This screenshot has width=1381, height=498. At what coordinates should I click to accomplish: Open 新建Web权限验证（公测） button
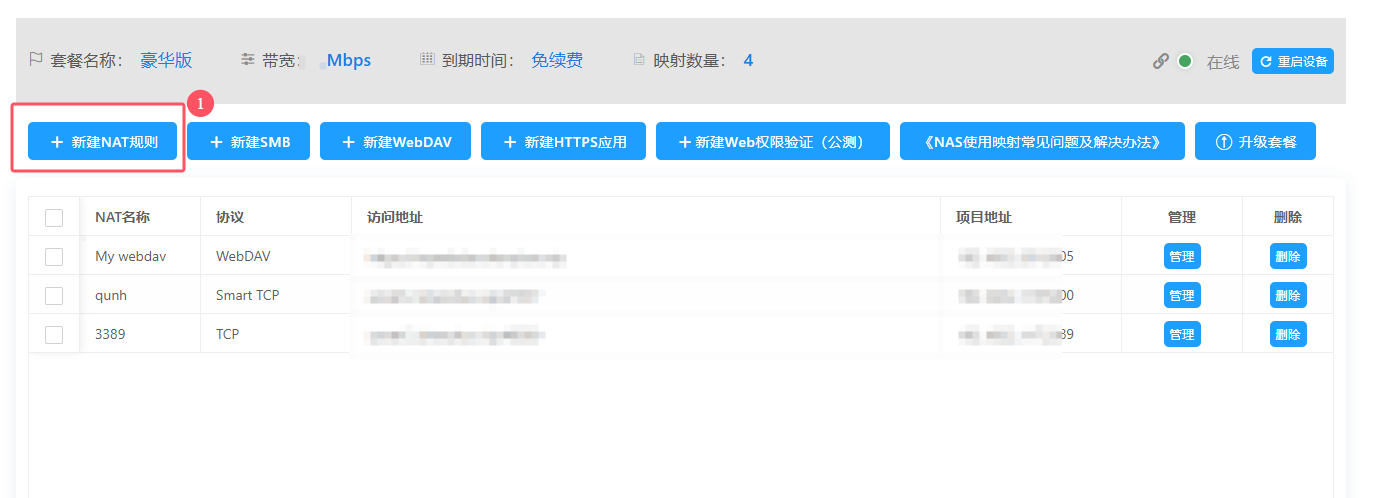click(772, 142)
